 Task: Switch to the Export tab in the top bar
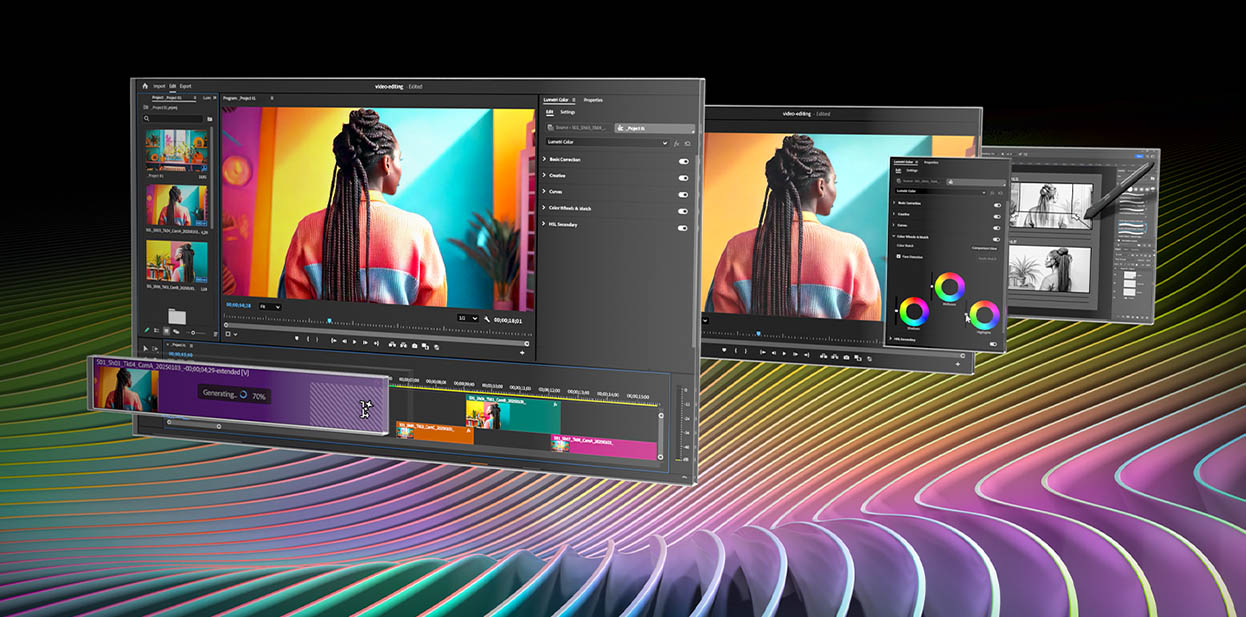(x=185, y=85)
